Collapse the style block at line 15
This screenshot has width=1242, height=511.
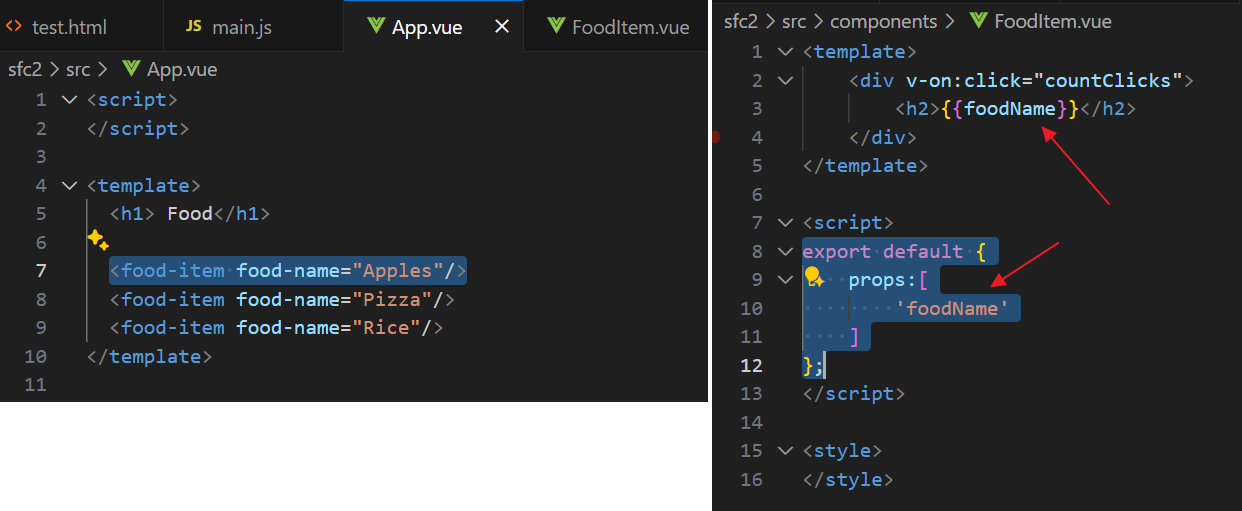[x=785, y=451]
